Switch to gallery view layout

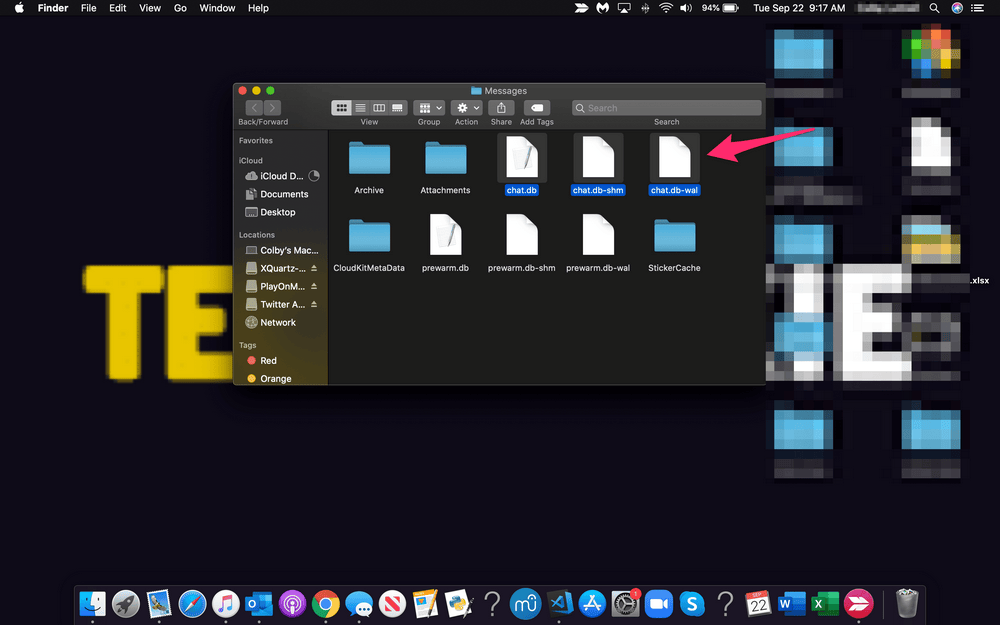pos(397,107)
